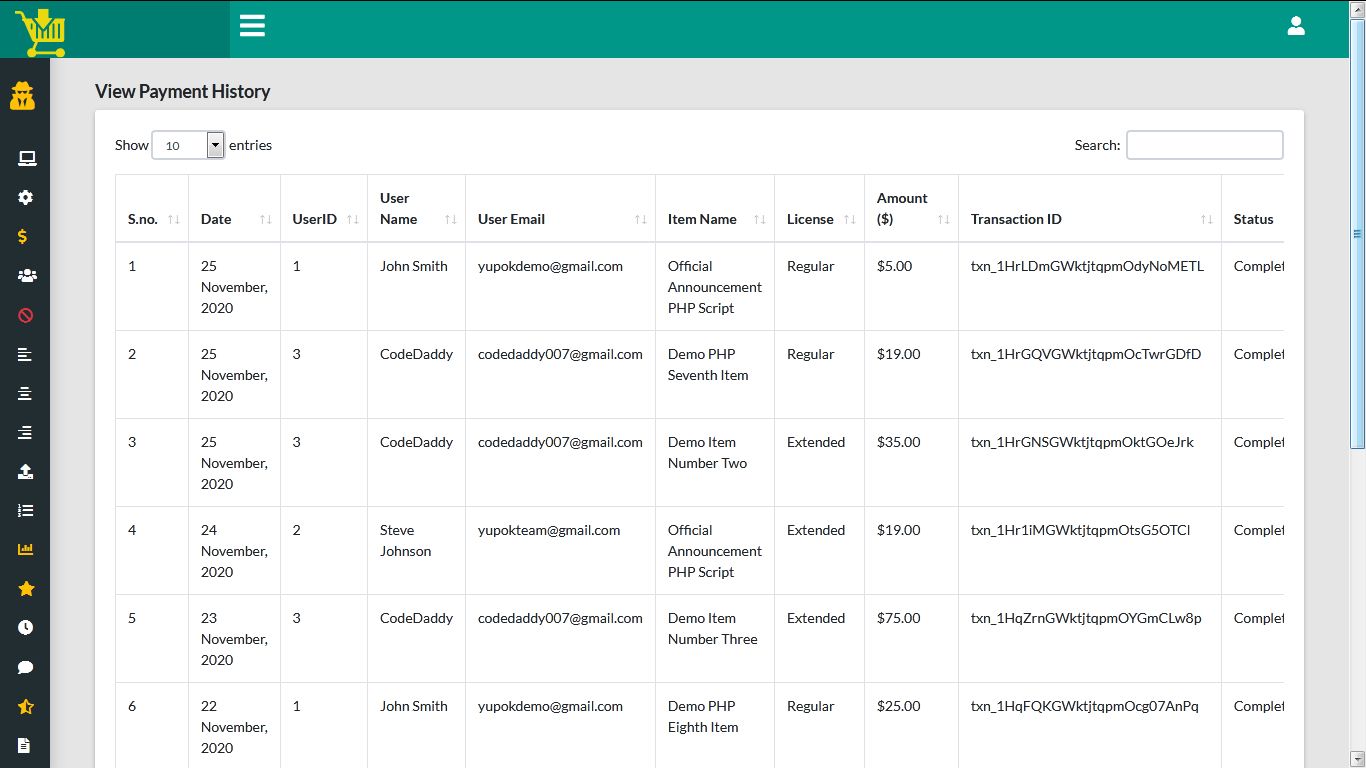Open the user profile icon
The width and height of the screenshot is (1366, 768).
(1296, 26)
